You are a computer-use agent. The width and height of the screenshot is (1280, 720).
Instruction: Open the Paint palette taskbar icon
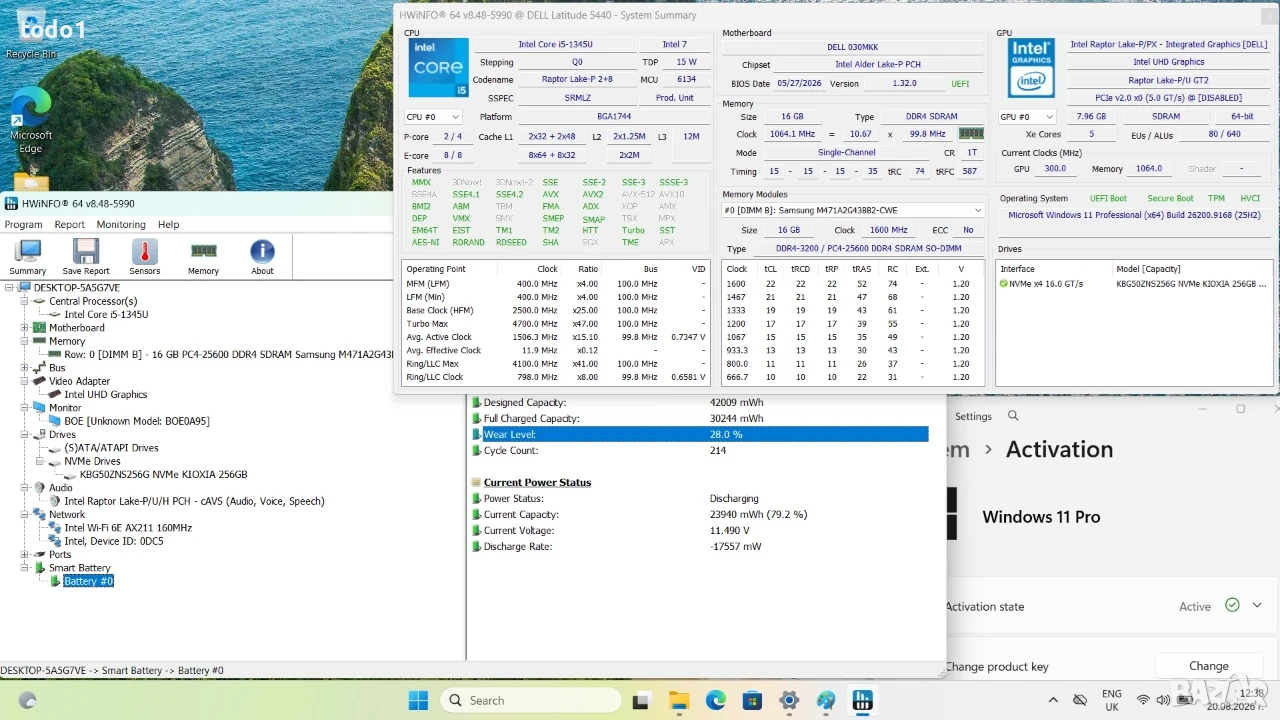(826, 701)
